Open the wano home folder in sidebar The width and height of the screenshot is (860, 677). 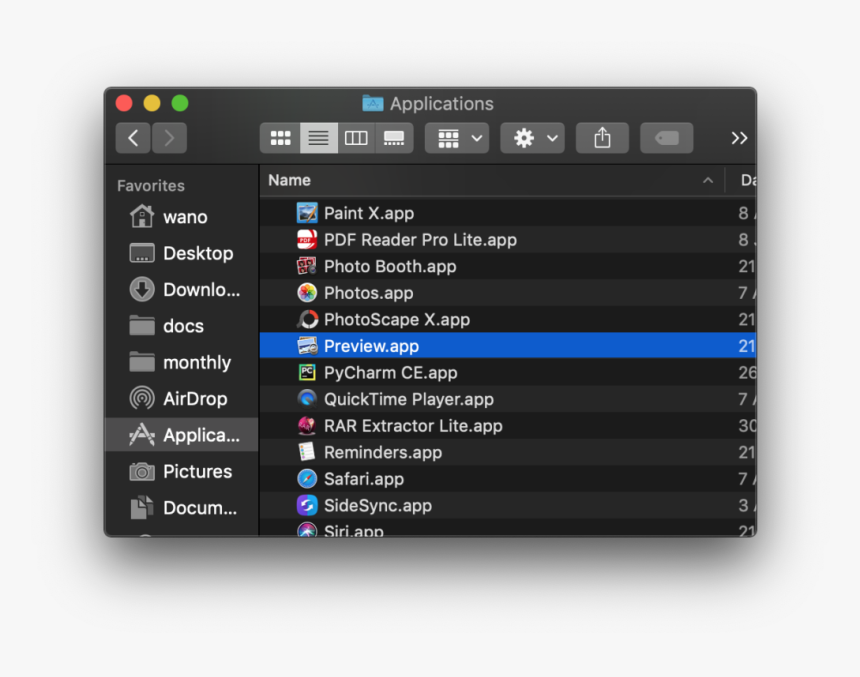point(181,217)
